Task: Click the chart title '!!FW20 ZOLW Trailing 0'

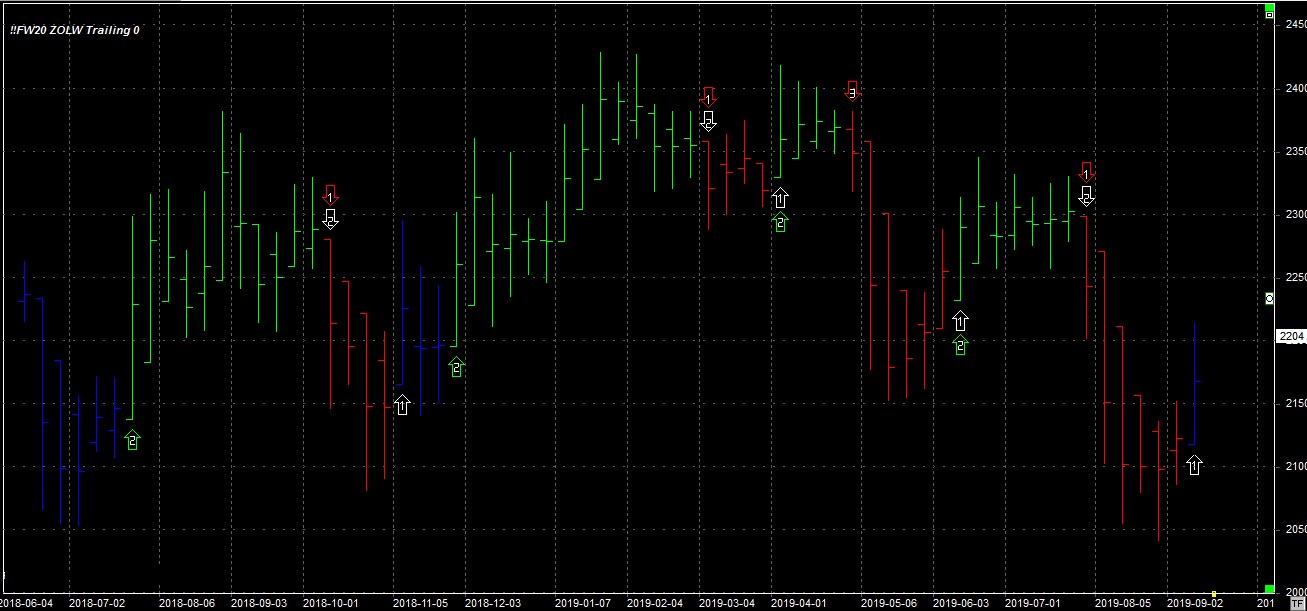Action: coord(75,30)
